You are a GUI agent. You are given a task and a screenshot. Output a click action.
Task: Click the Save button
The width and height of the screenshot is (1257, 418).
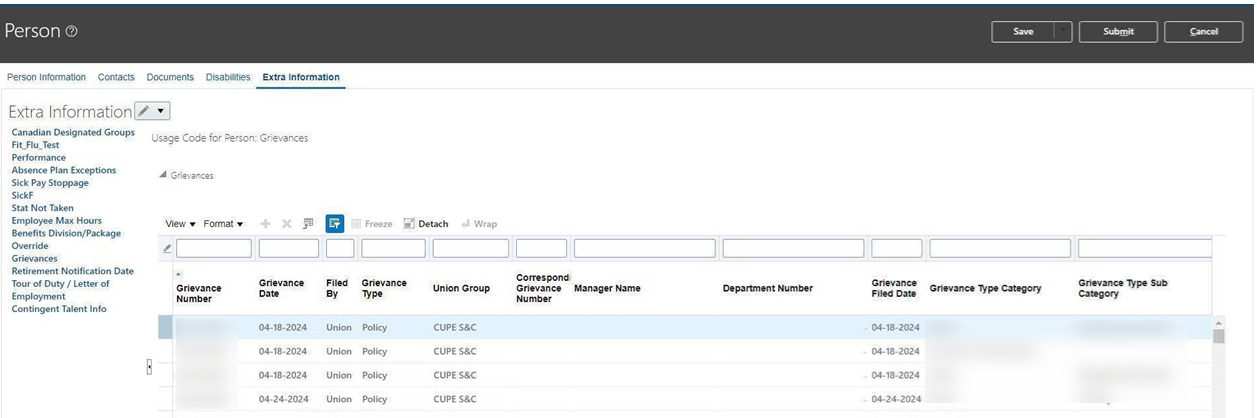point(1023,32)
